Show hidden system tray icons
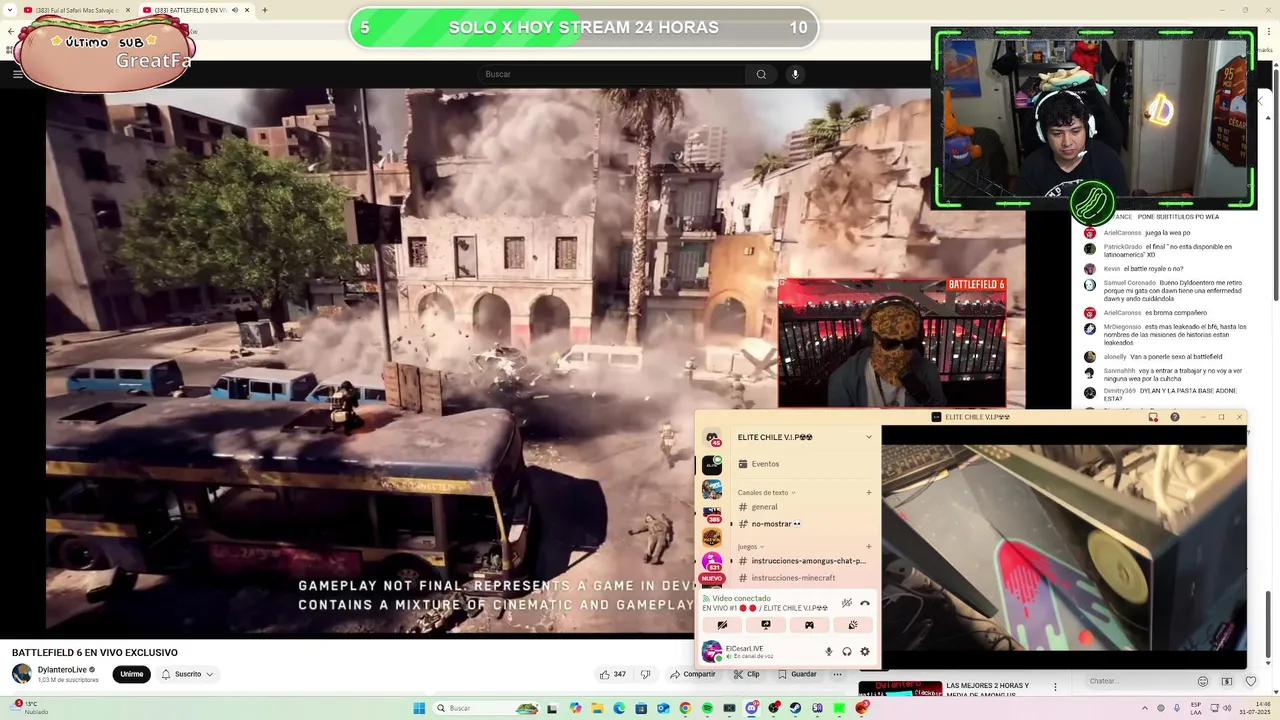1280x720 pixels. [1145, 708]
